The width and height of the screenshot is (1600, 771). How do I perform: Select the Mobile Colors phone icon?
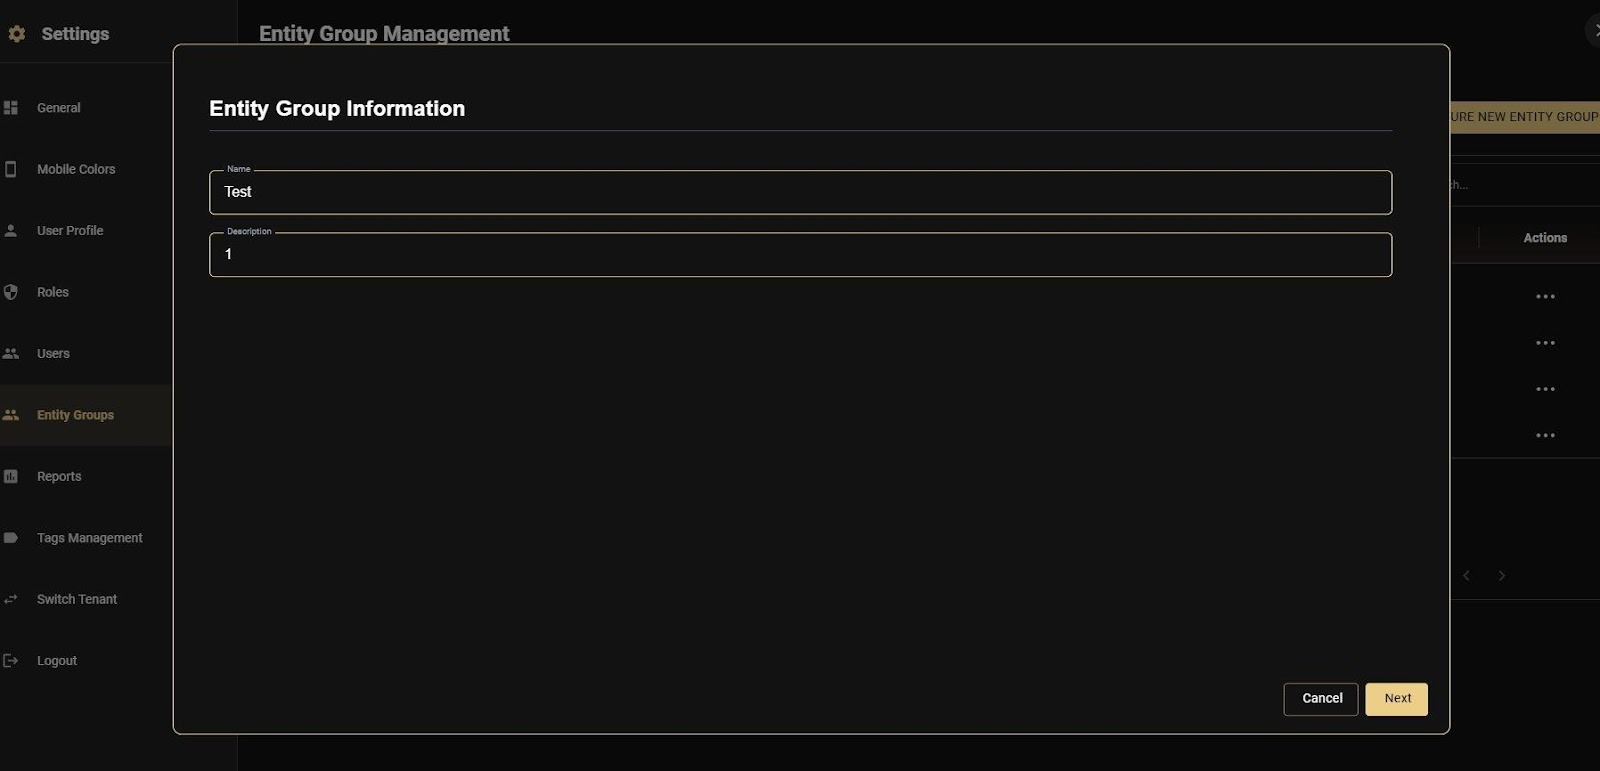click(x=11, y=170)
